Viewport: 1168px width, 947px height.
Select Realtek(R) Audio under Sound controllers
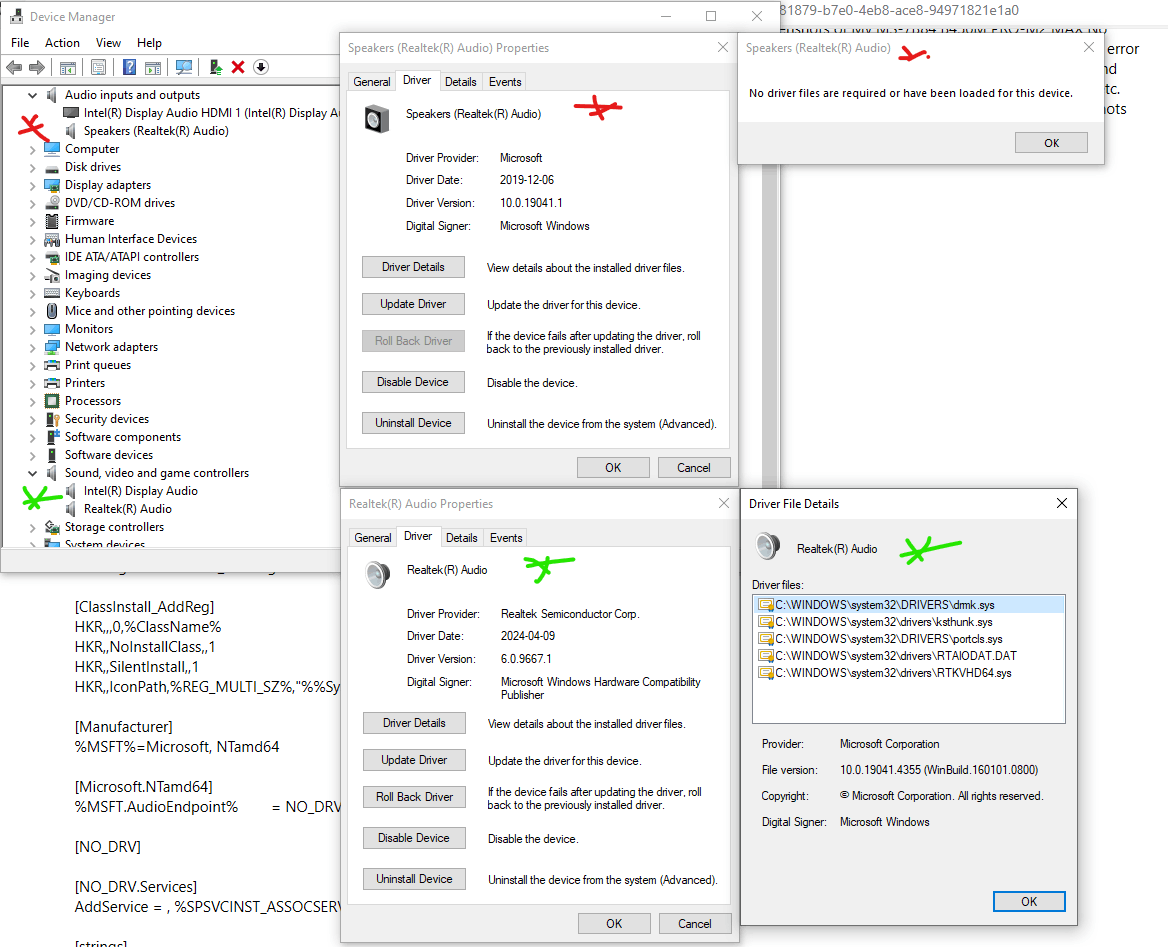pyautogui.click(x=127, y=509)
